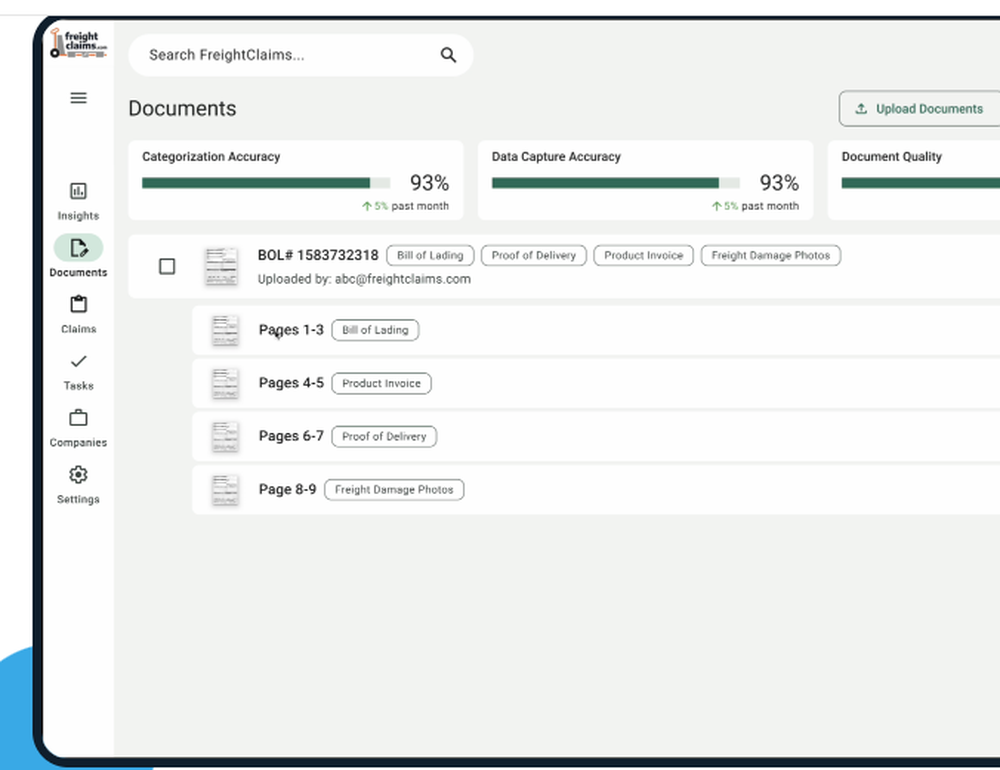Screen dimensions: 1000x770
Task: Click the search magnifier icon
Action: tap(448, 56)
